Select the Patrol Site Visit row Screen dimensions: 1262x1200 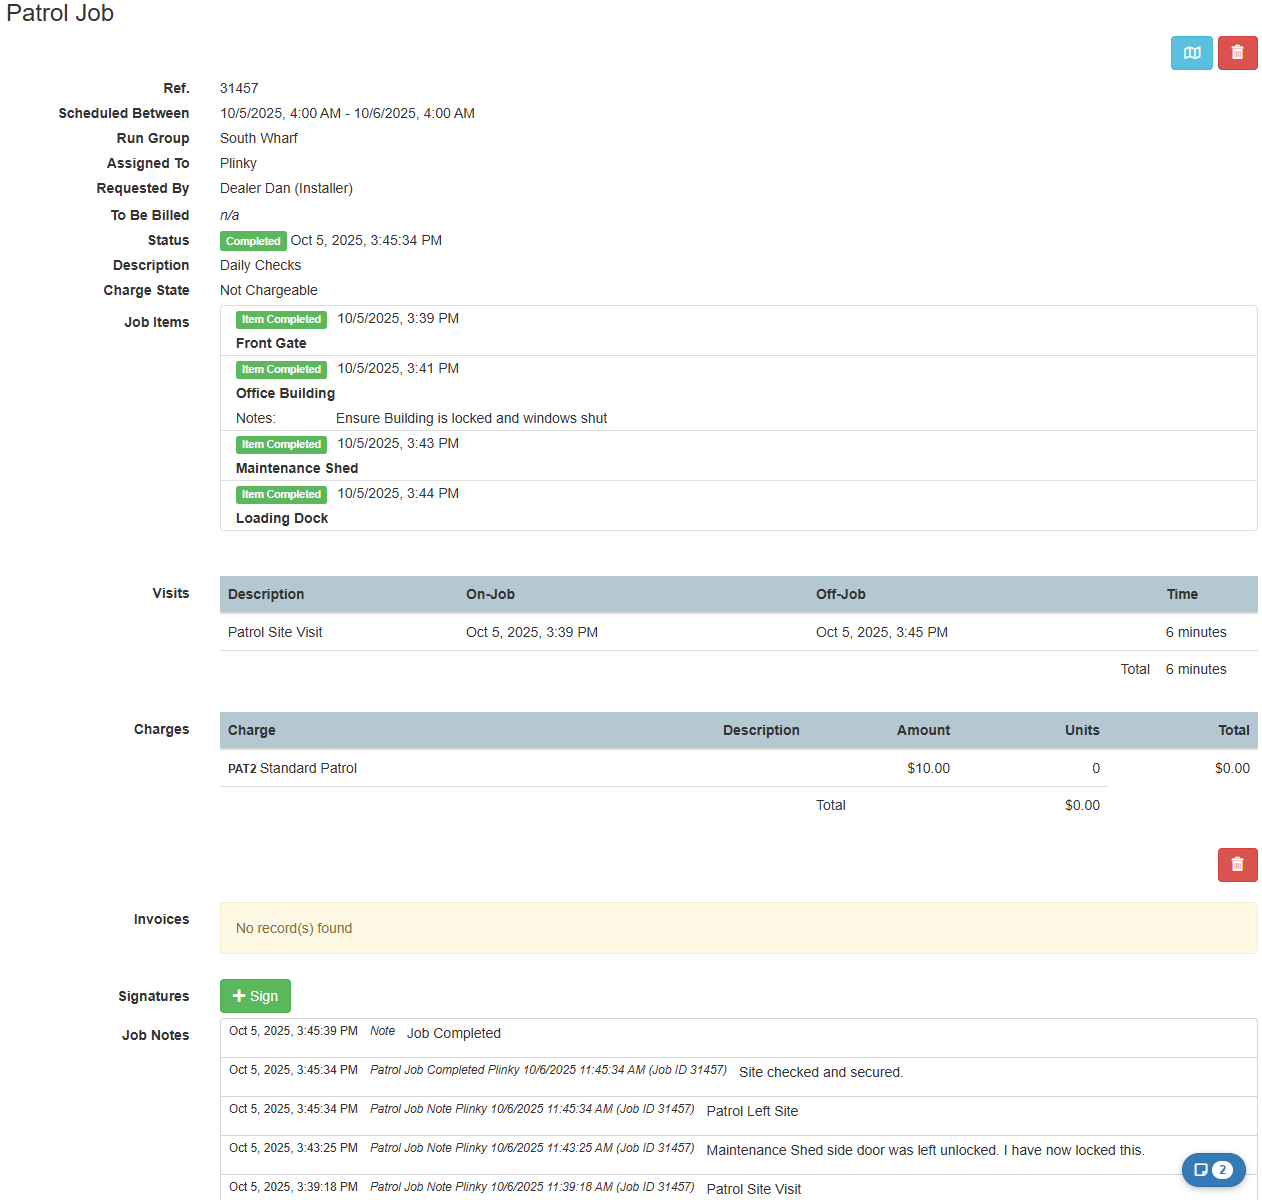pos(275,632)
